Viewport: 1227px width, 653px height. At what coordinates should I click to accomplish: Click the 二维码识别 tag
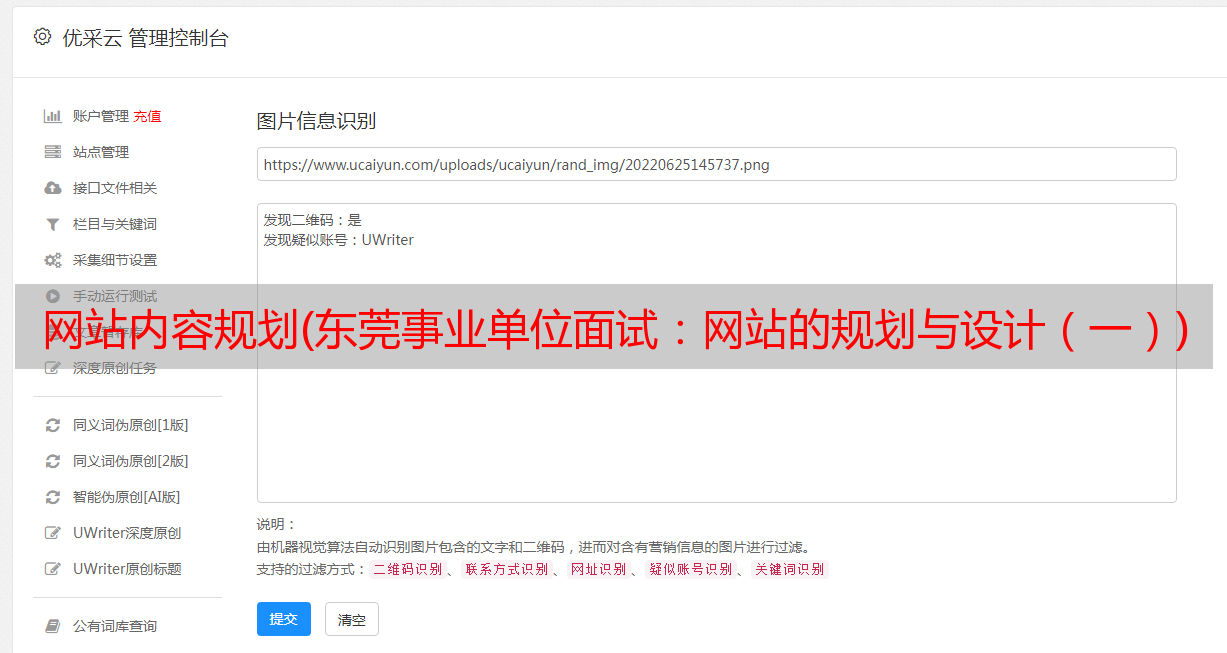[x=408, y=569]
